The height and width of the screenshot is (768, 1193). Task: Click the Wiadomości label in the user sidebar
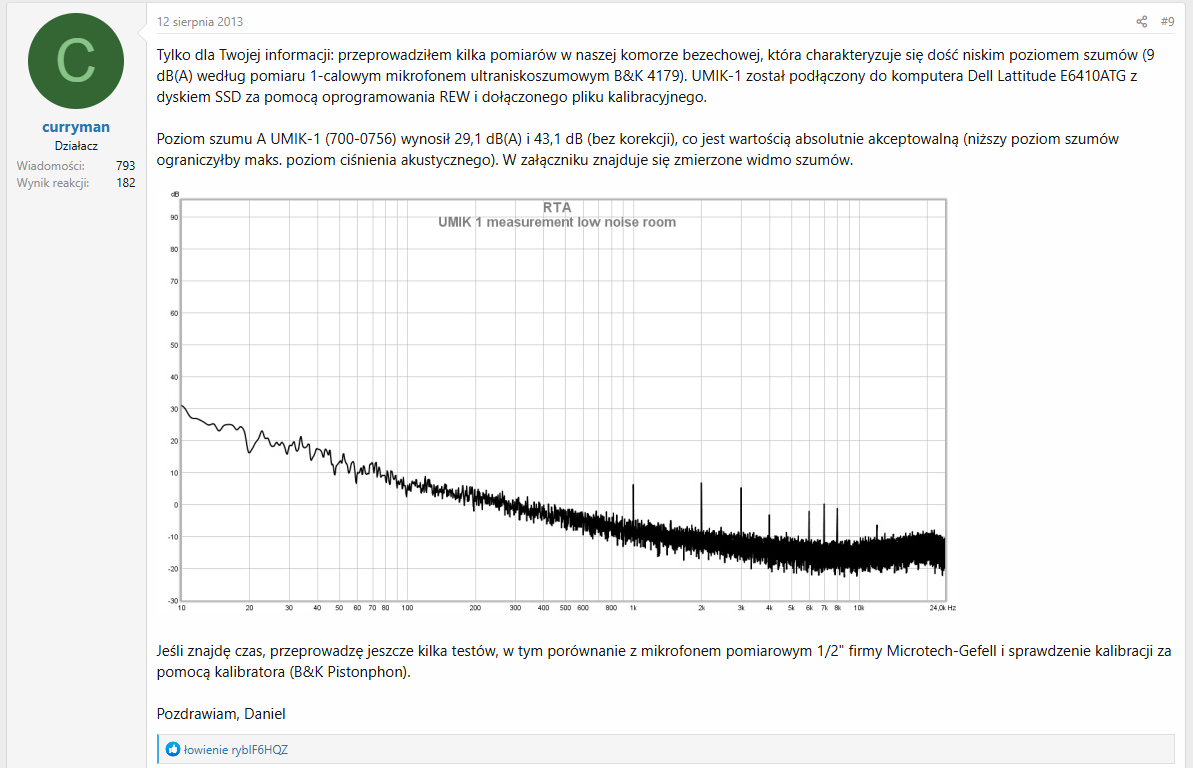(50, 165)
